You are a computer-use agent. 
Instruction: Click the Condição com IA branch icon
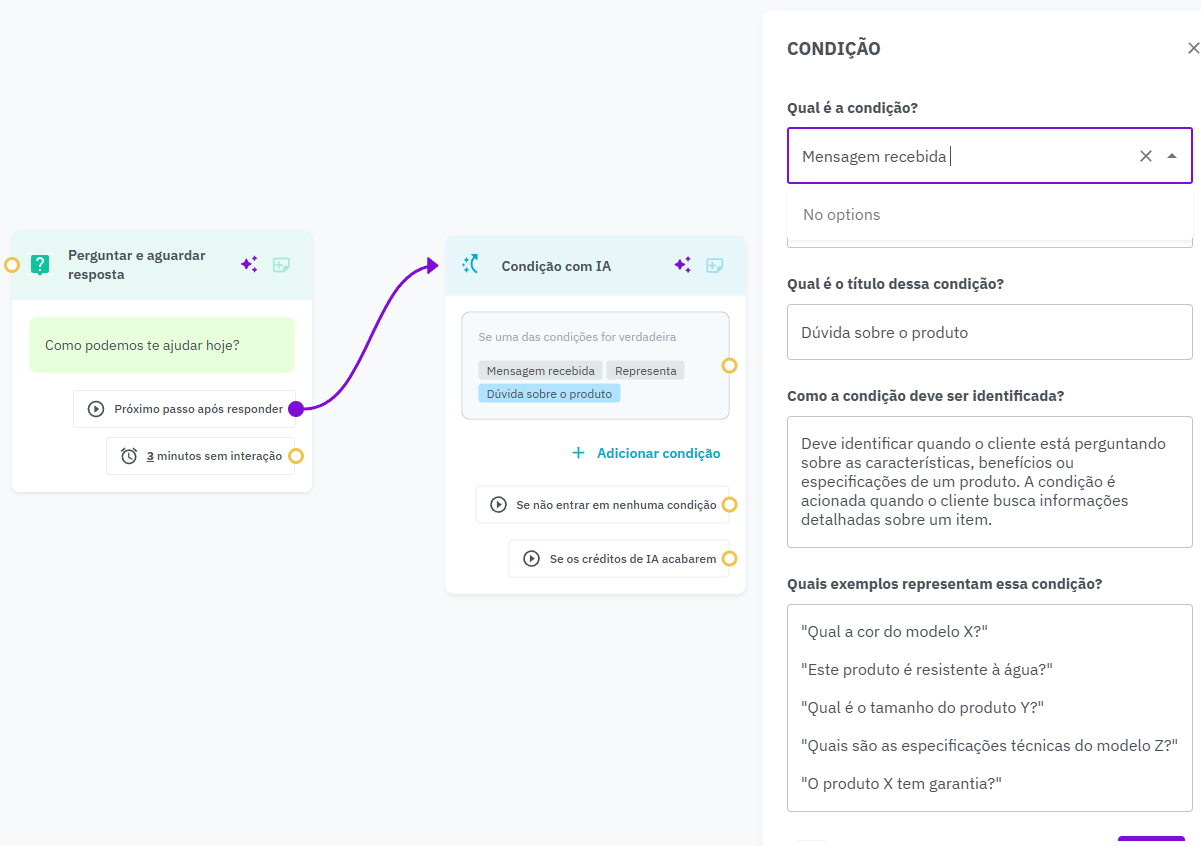click(x=471, y=265)
